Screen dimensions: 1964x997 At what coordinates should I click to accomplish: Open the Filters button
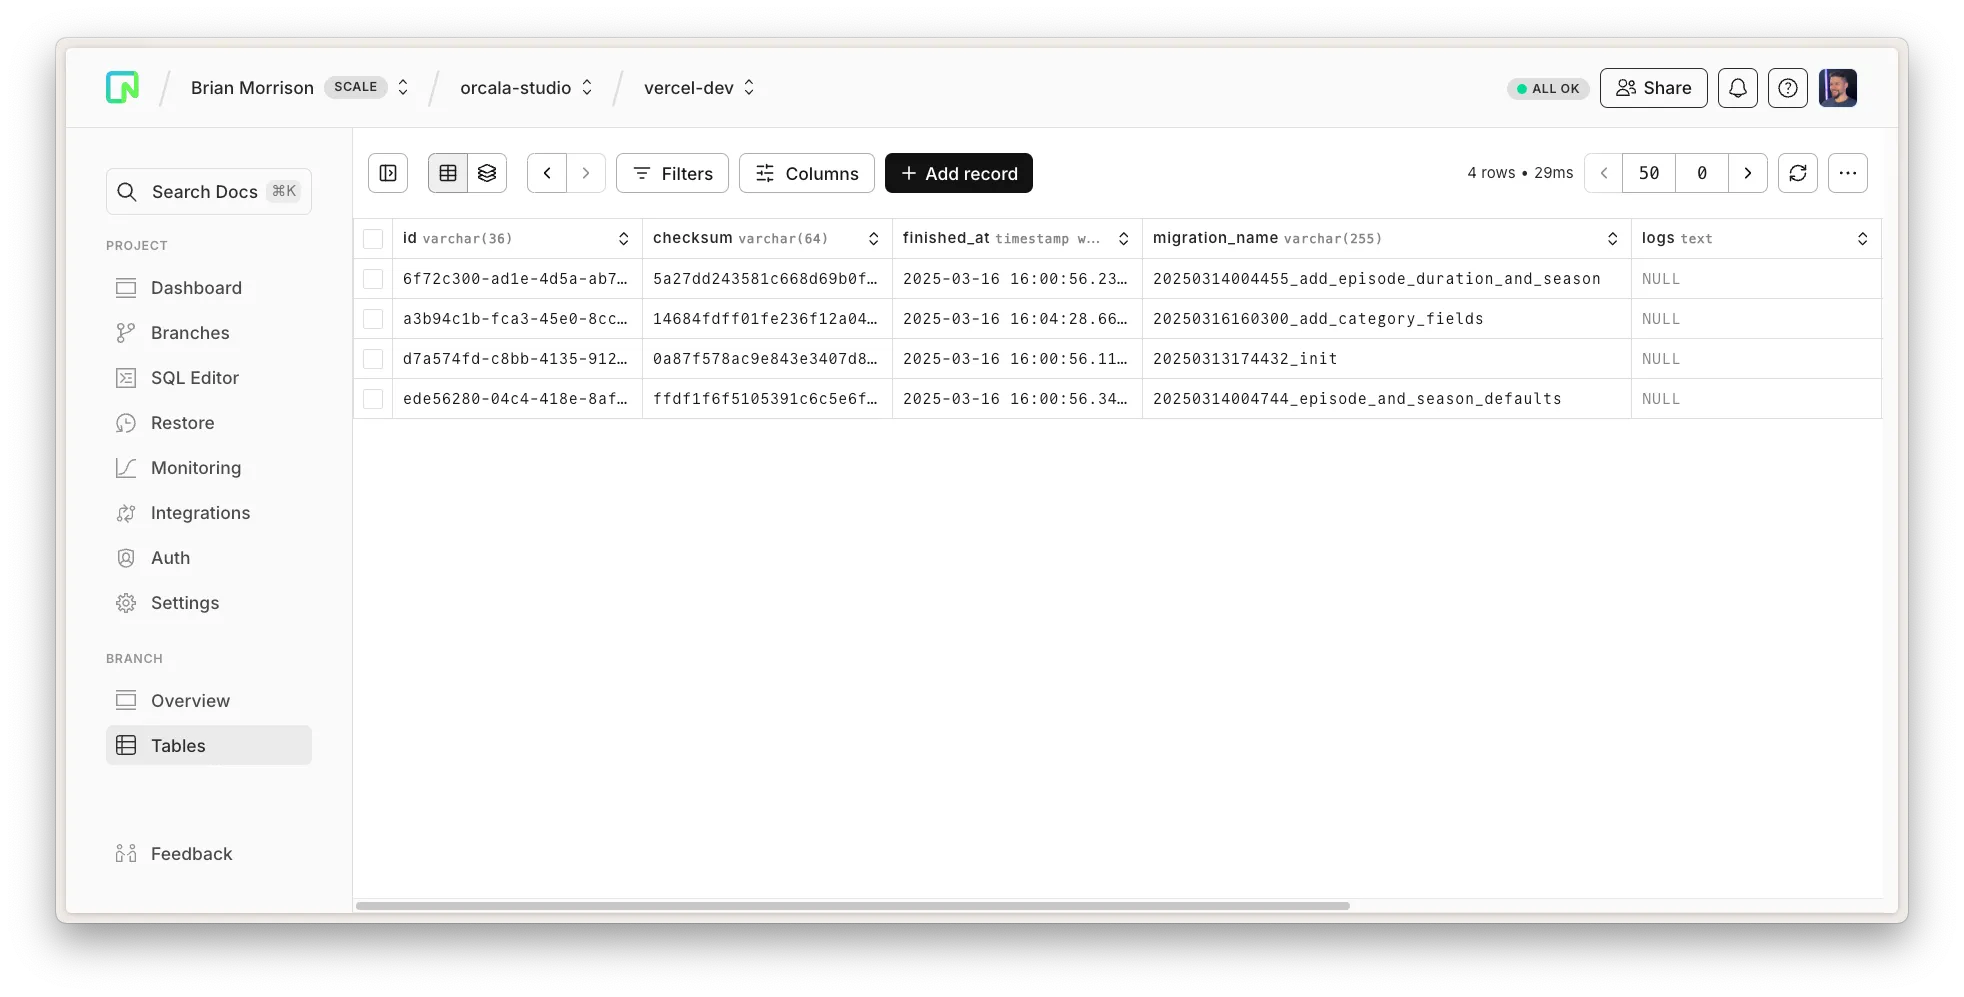672,173
